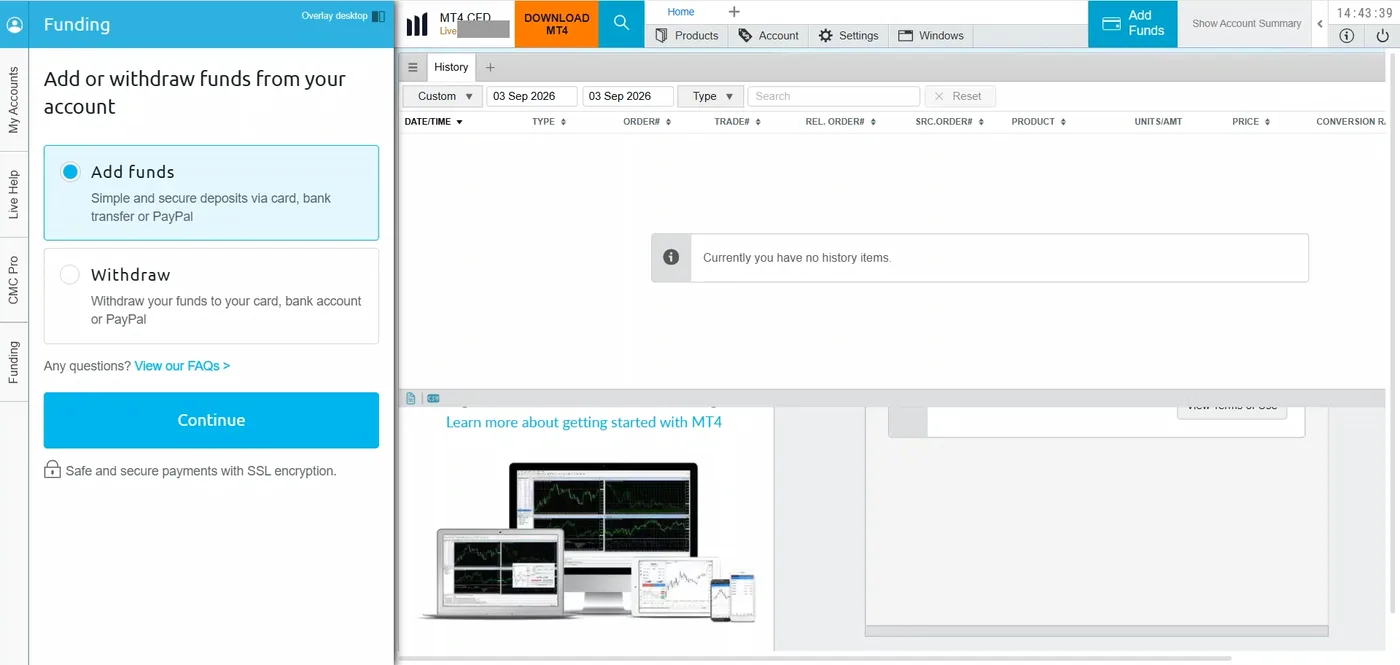The height and width of the screenshot is (665, 1400).
Task: Sort by DATE/TIME column
Action: click(434, 122)
